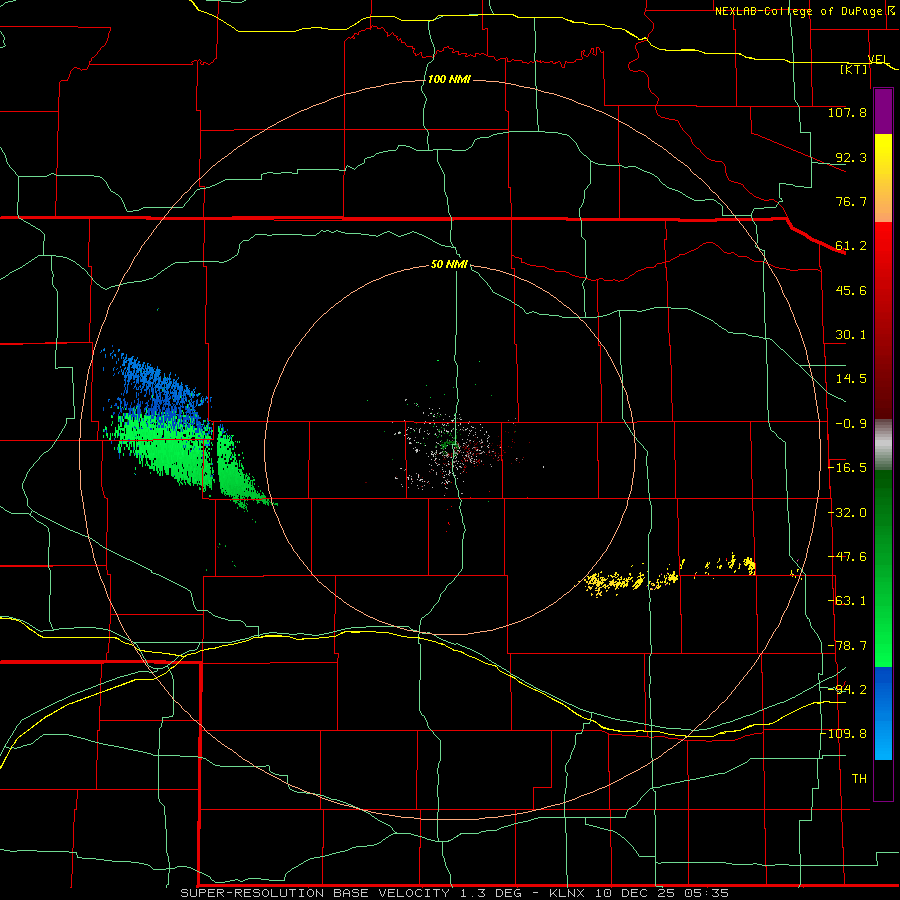900x900 pixels.
Task: Select the -78.7 value on velocity scale
Action: tap(848, 646)
